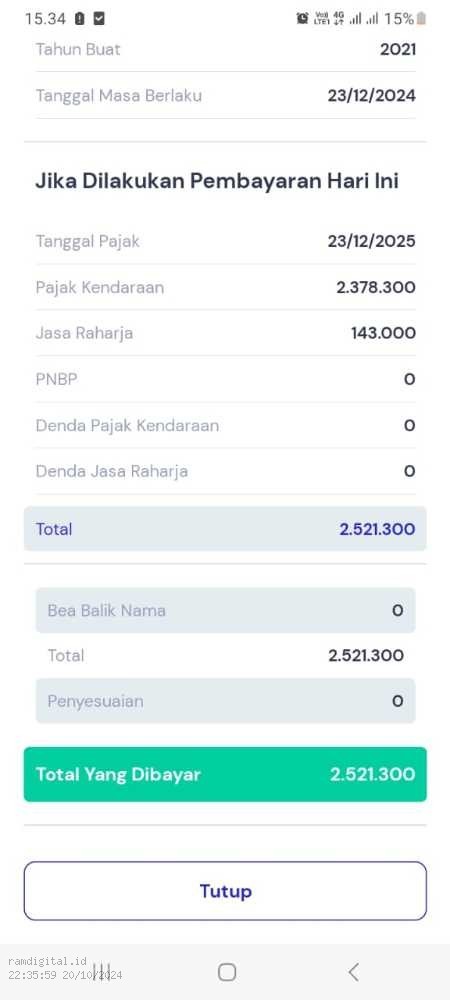Tap the Denda Pajak Kendaraan row

pos(225,425)
